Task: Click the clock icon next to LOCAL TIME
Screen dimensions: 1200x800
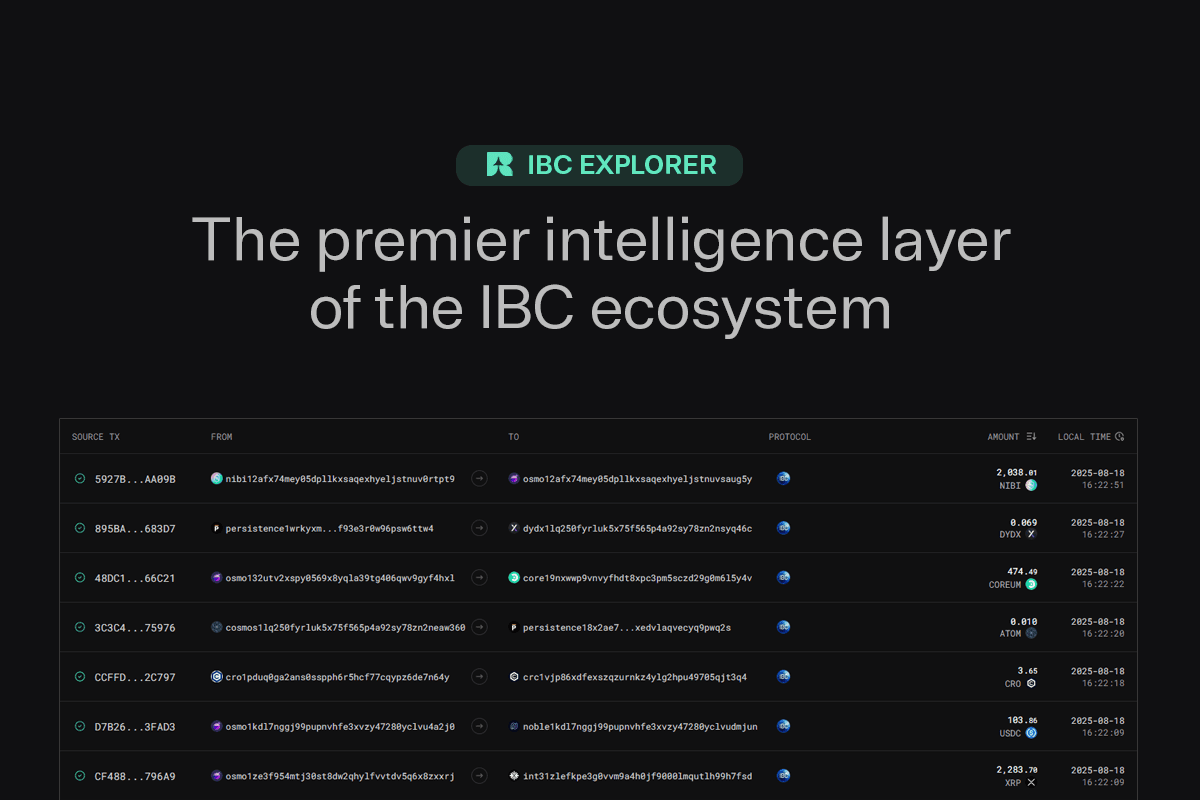Action: [x=1119, y=437]
